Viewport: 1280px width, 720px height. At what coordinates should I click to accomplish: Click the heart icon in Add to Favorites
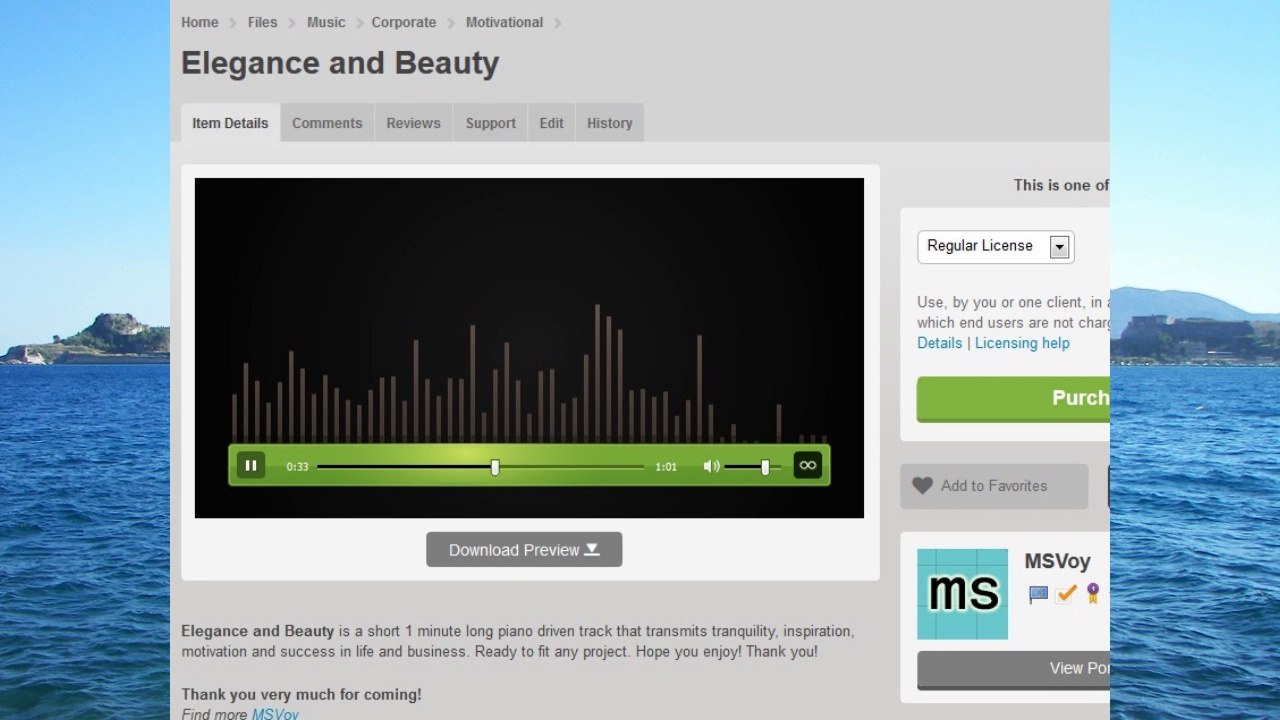[x=922, y=486]
